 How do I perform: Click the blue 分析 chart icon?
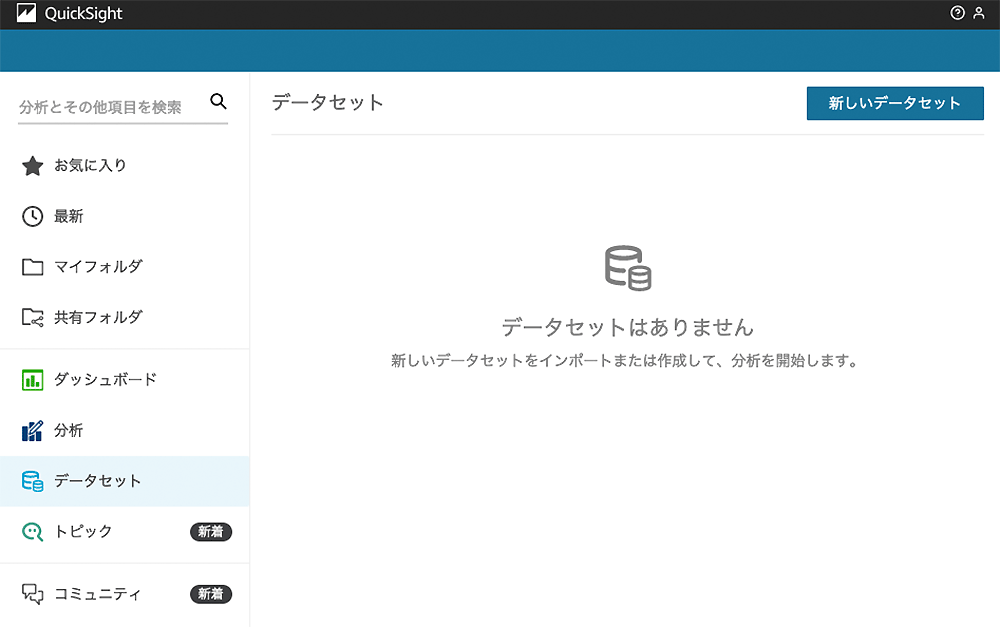click(33, 431)
